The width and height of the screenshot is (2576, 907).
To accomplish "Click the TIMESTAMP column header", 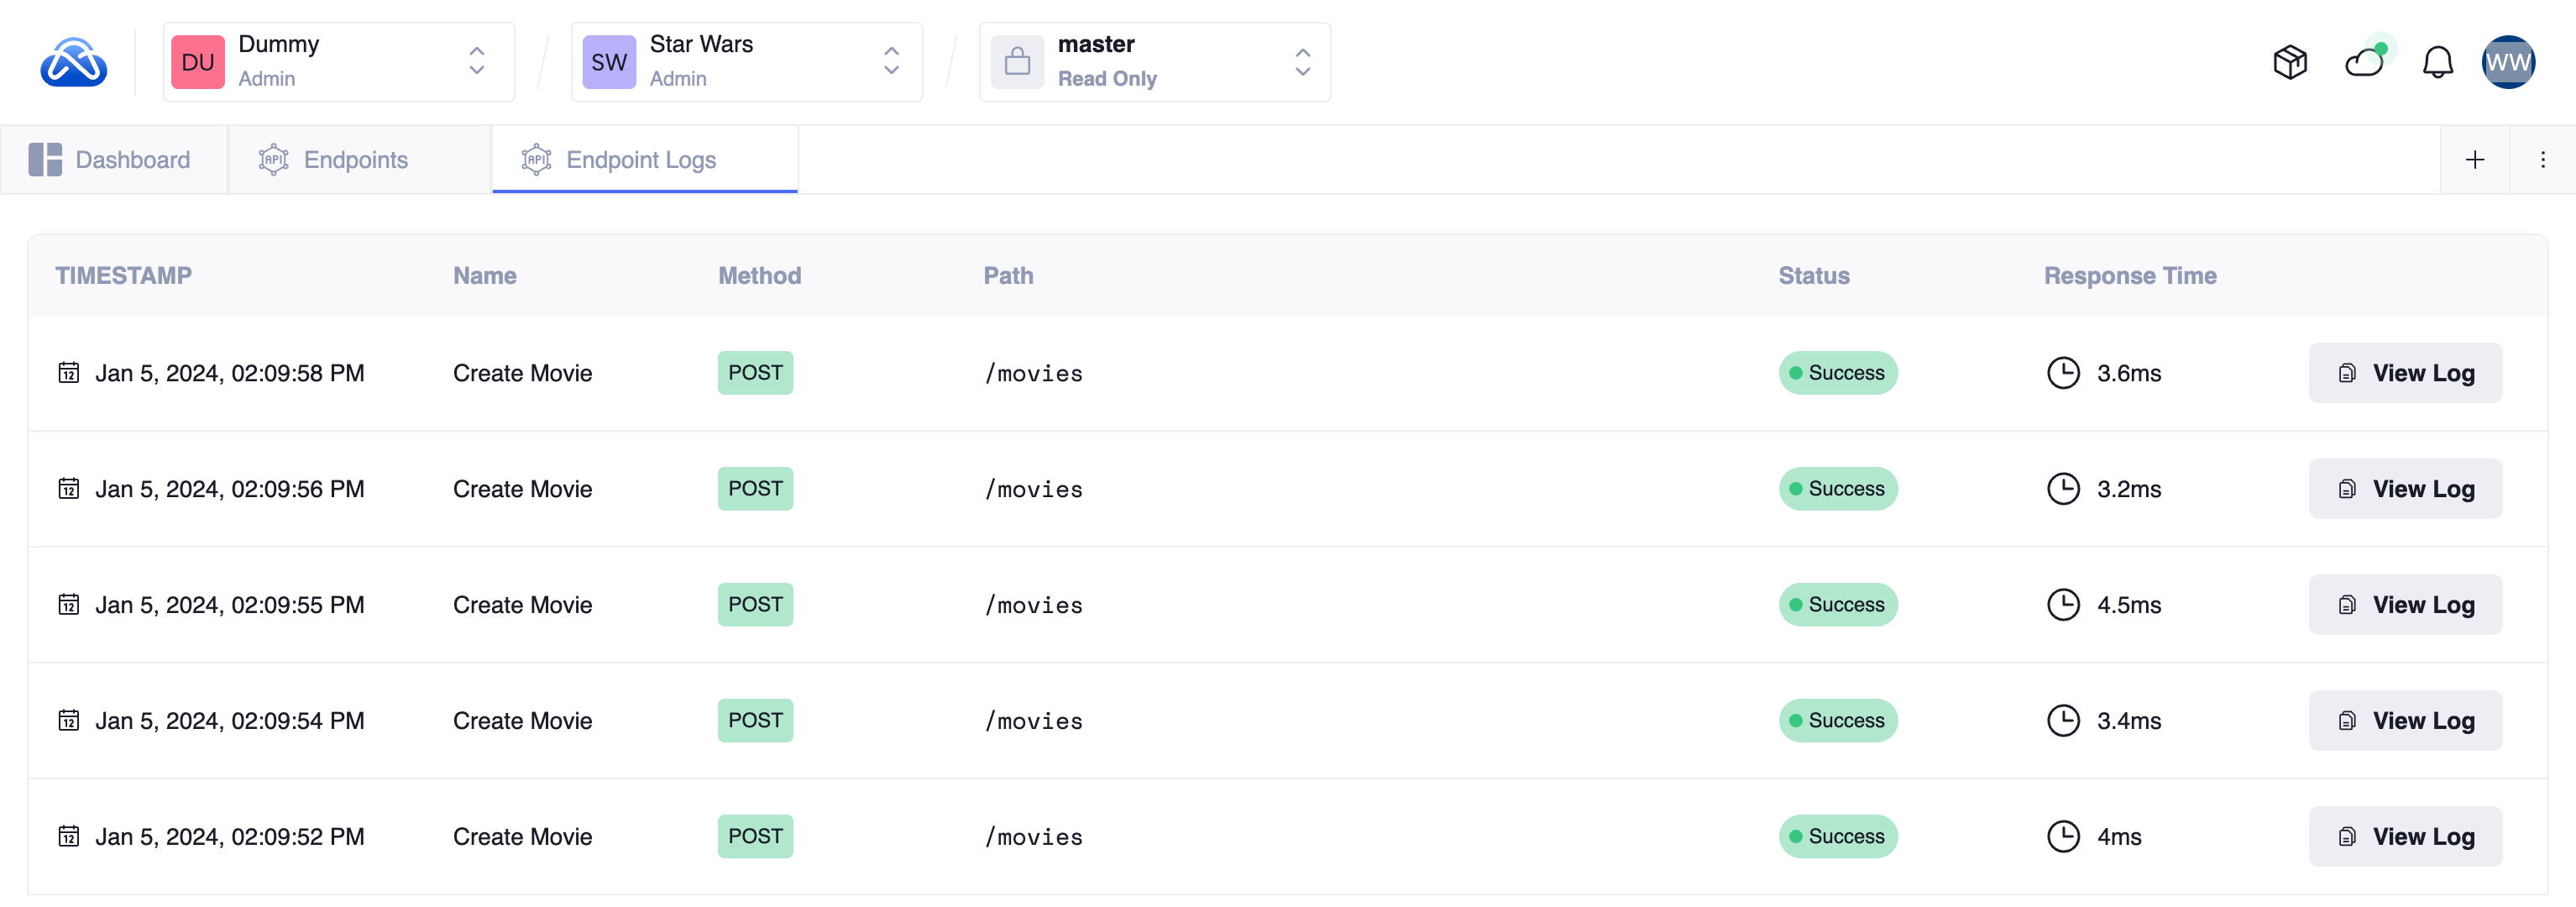I will click(123, 276).
